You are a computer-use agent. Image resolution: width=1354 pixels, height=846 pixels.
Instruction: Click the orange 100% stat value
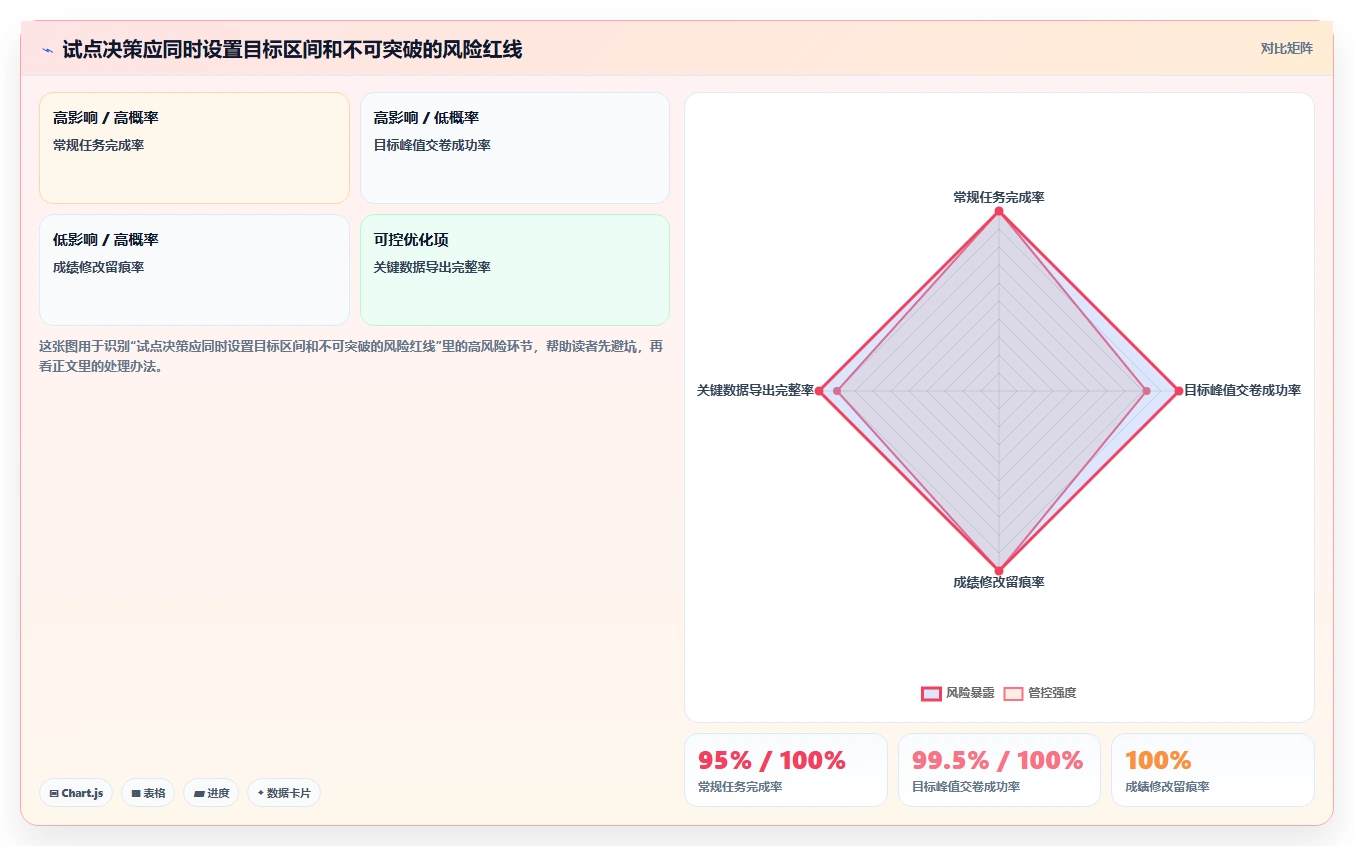point(1158,760)
